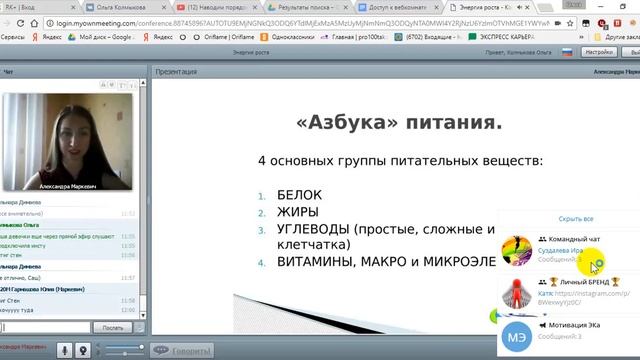Click the Командный чат colorful avatar
The image size is (640, 360).
[516, 250]
